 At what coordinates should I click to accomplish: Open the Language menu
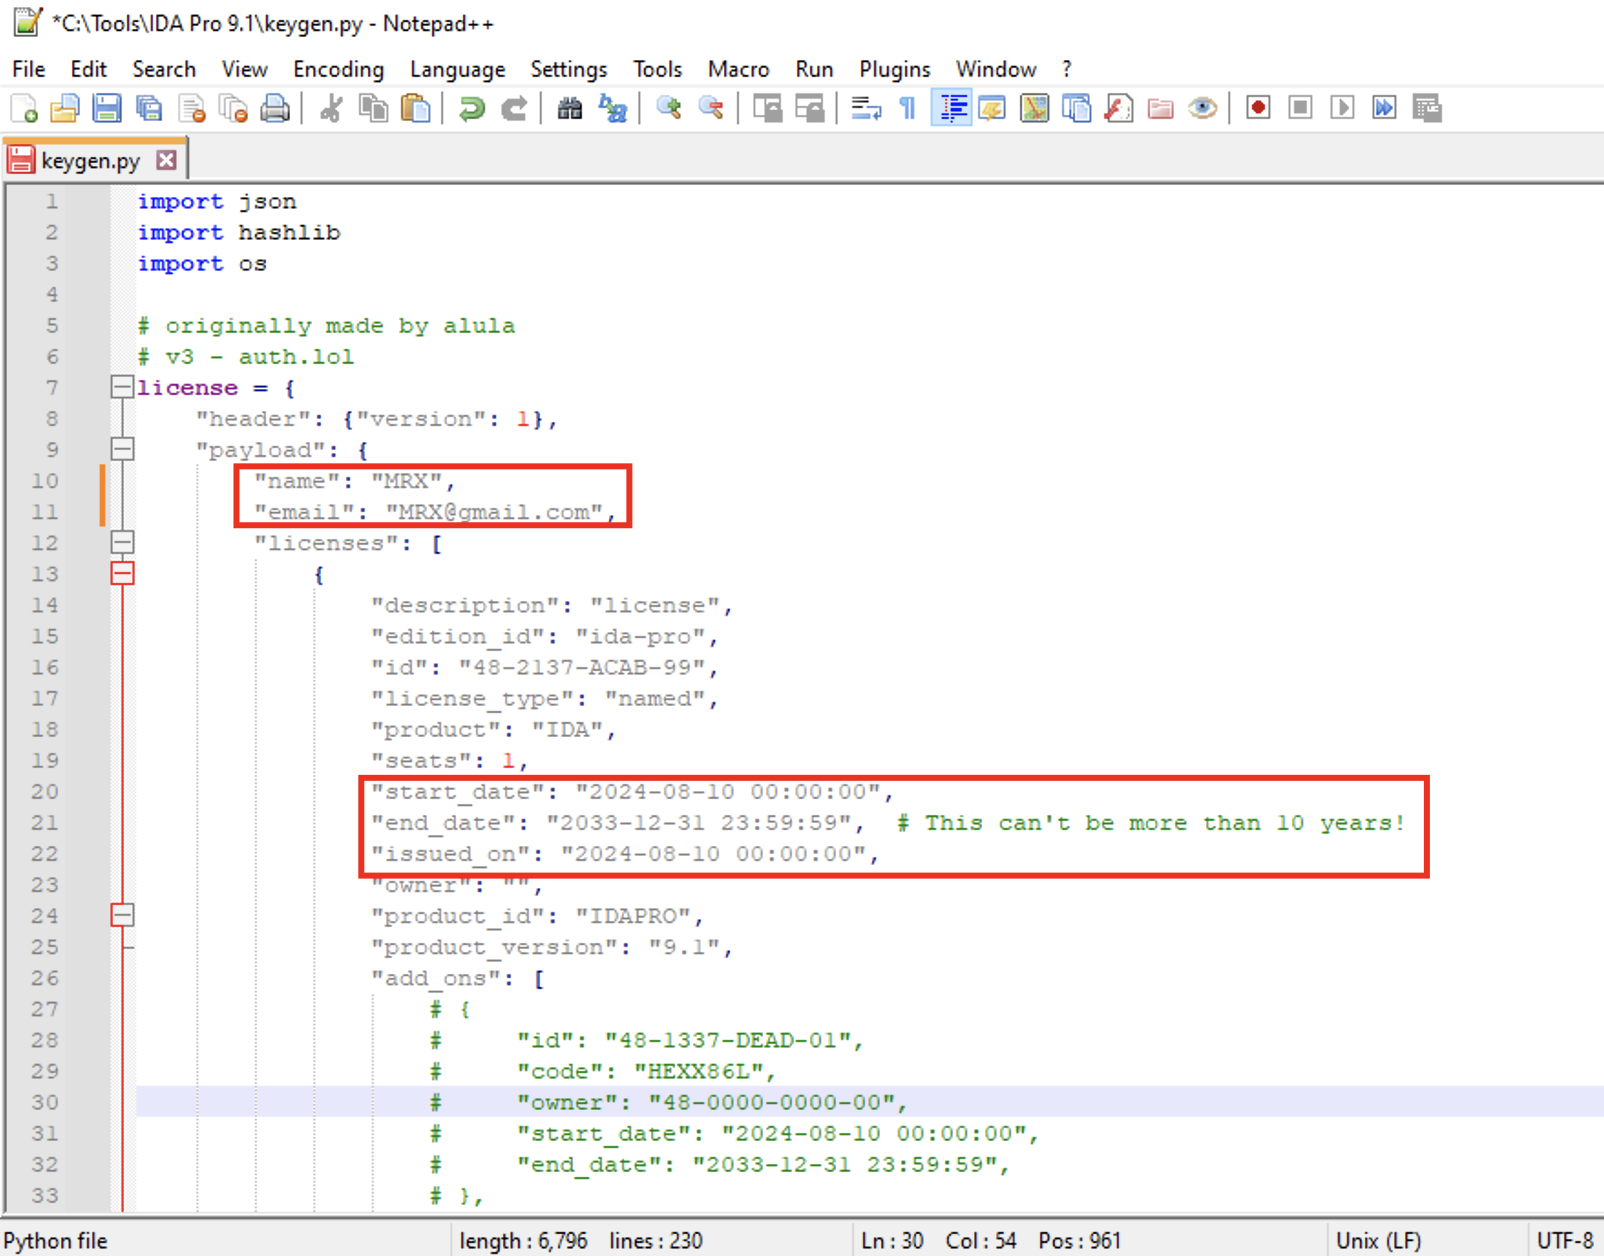(x=457, y=69)
